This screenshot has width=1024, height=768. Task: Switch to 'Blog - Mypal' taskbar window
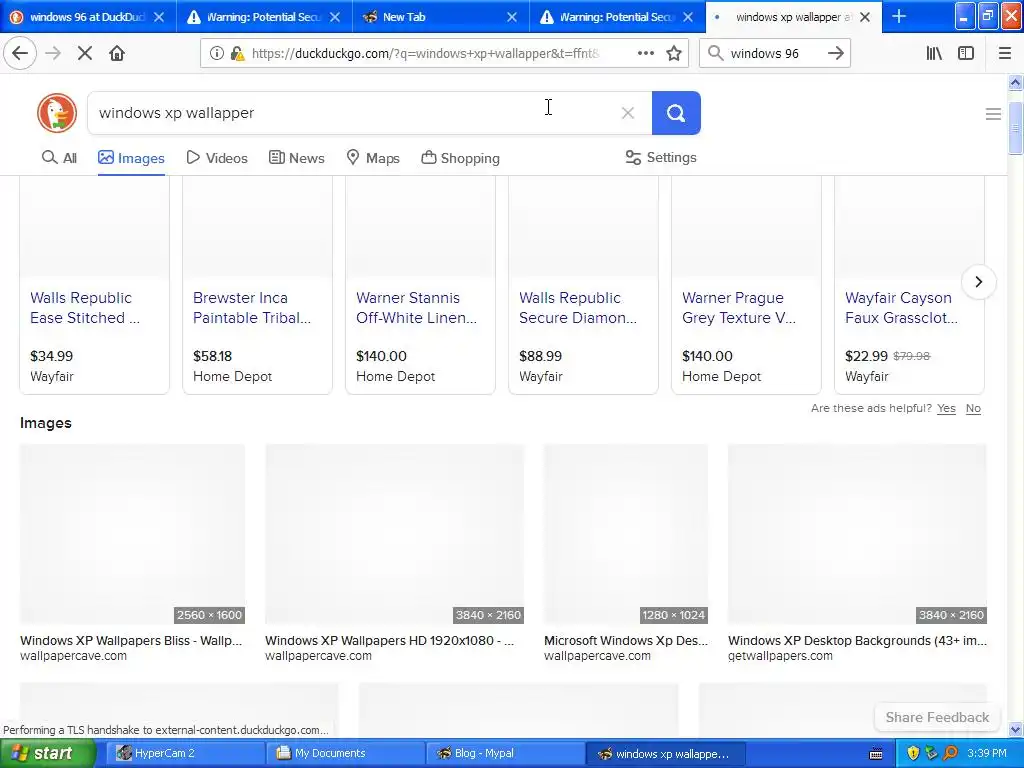point(505,753)
